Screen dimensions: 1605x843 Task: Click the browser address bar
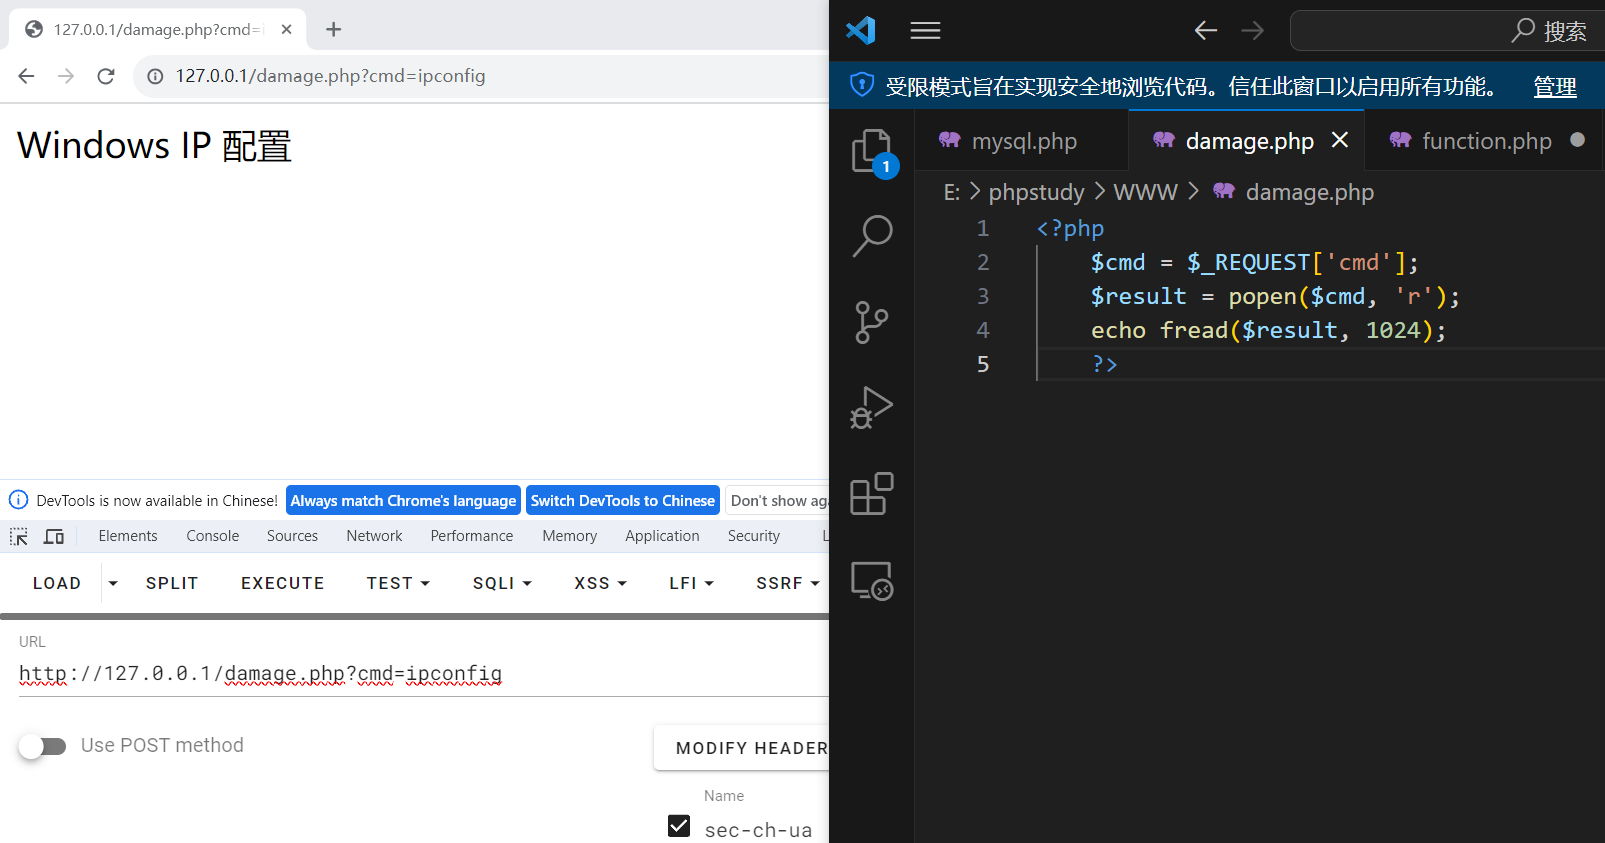(480, 76)
